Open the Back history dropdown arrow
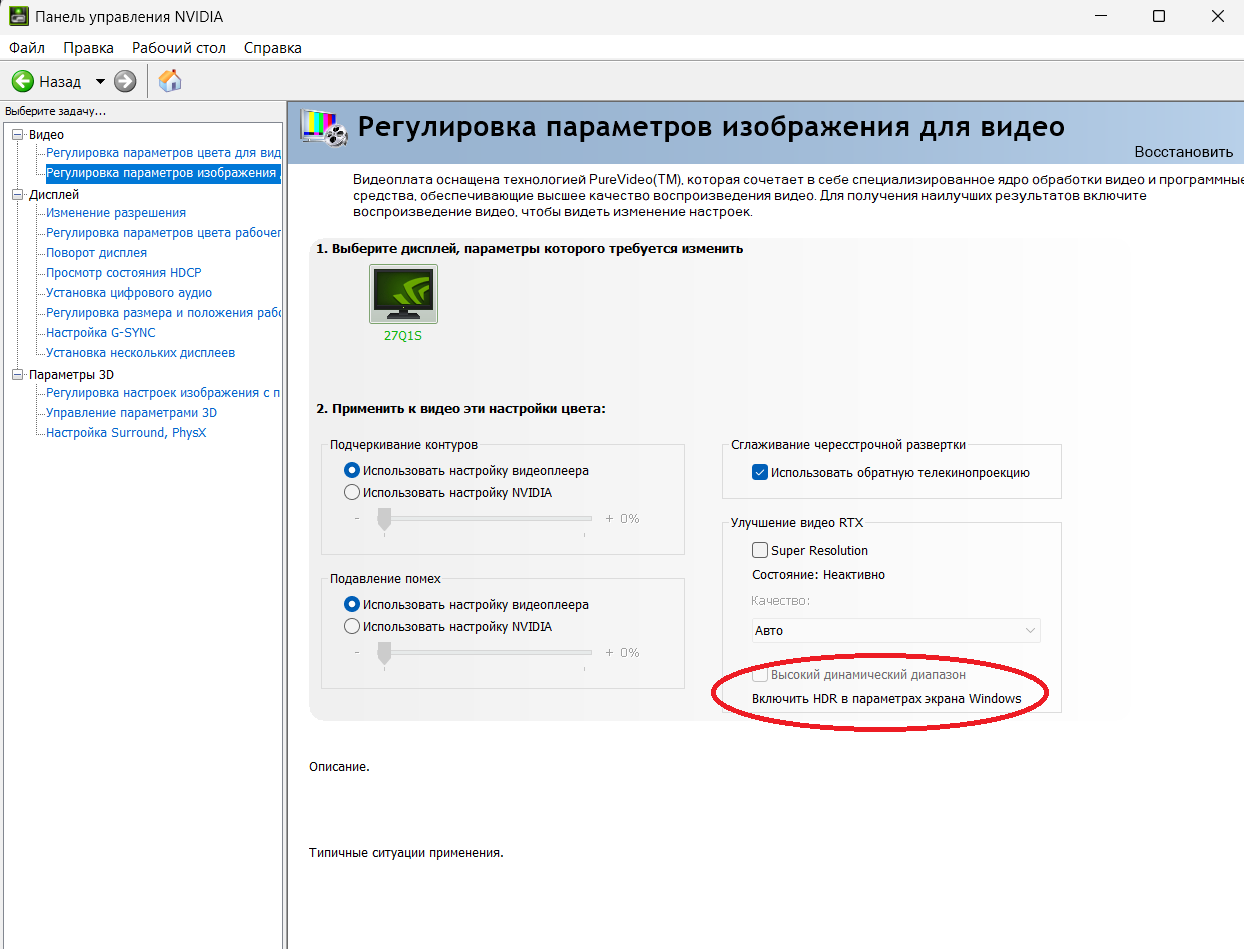1244x949 pixels. coord(100,81)
